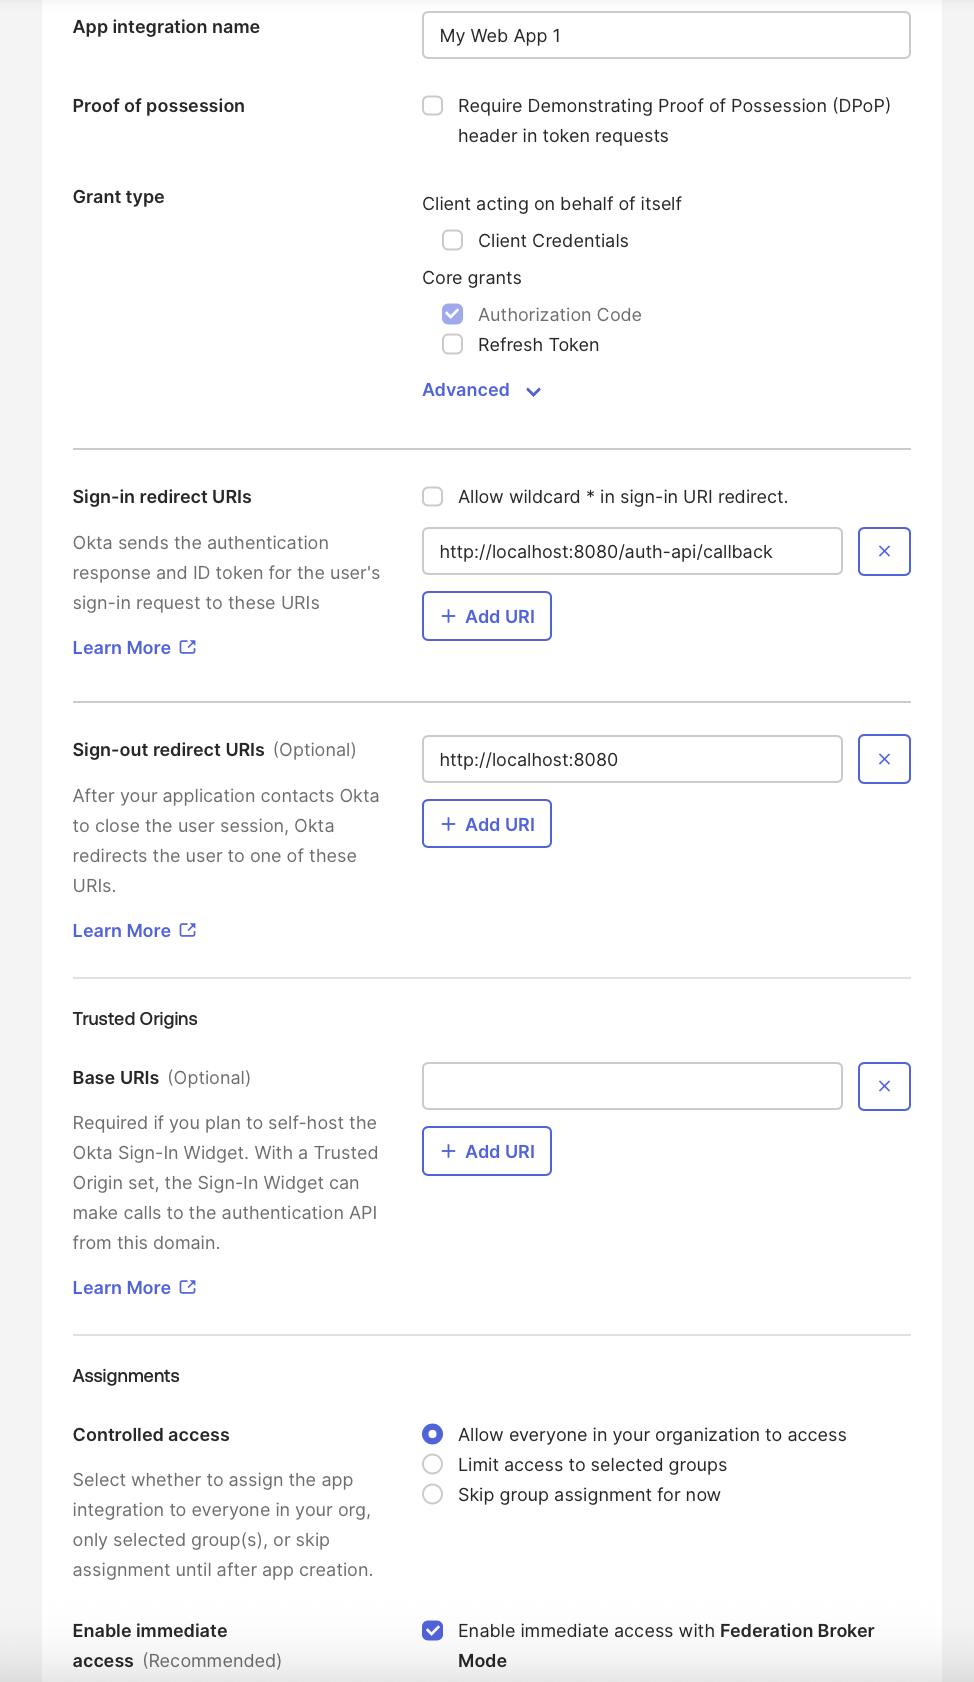Screen dimensions: 974x1682
Task: Expand the Advanced grant types section
Action: click(481, 390)
